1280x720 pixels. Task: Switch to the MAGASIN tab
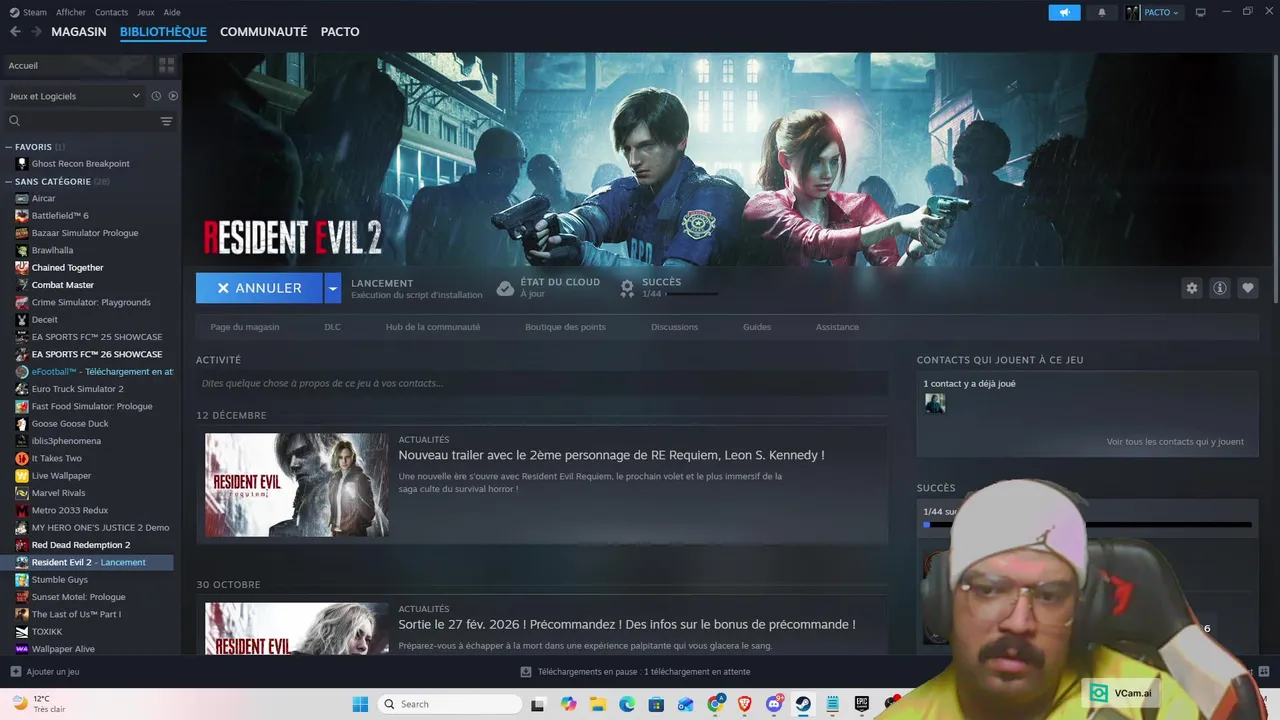tap(79, 32)
